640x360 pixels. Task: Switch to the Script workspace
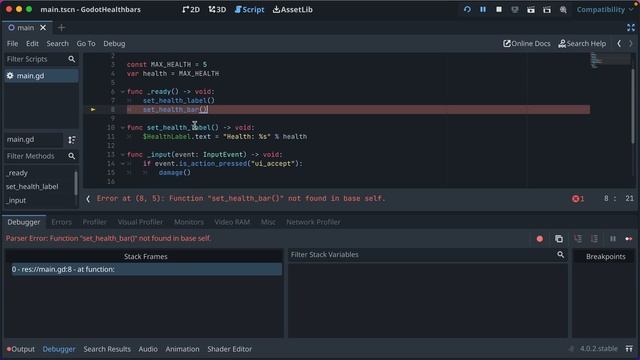coord(249,9)
